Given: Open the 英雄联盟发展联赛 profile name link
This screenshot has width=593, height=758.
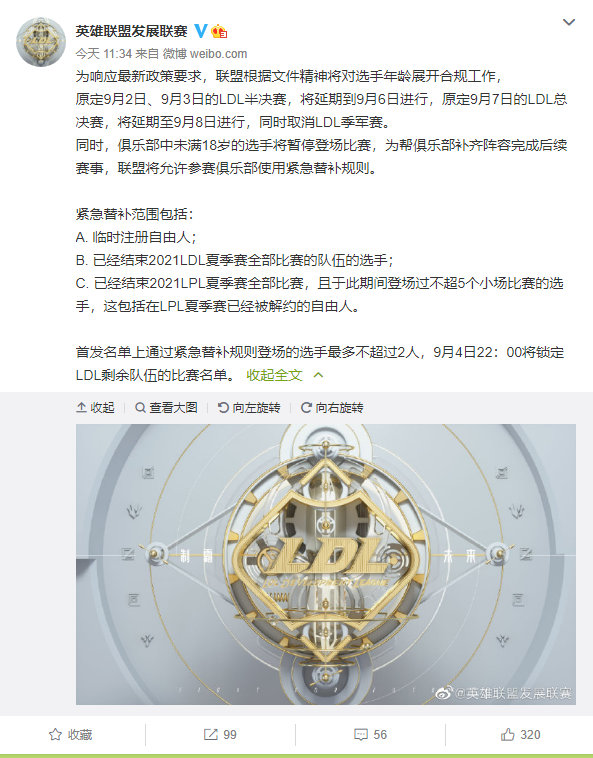Looking at the screenshot, I should tap(131, 31).
